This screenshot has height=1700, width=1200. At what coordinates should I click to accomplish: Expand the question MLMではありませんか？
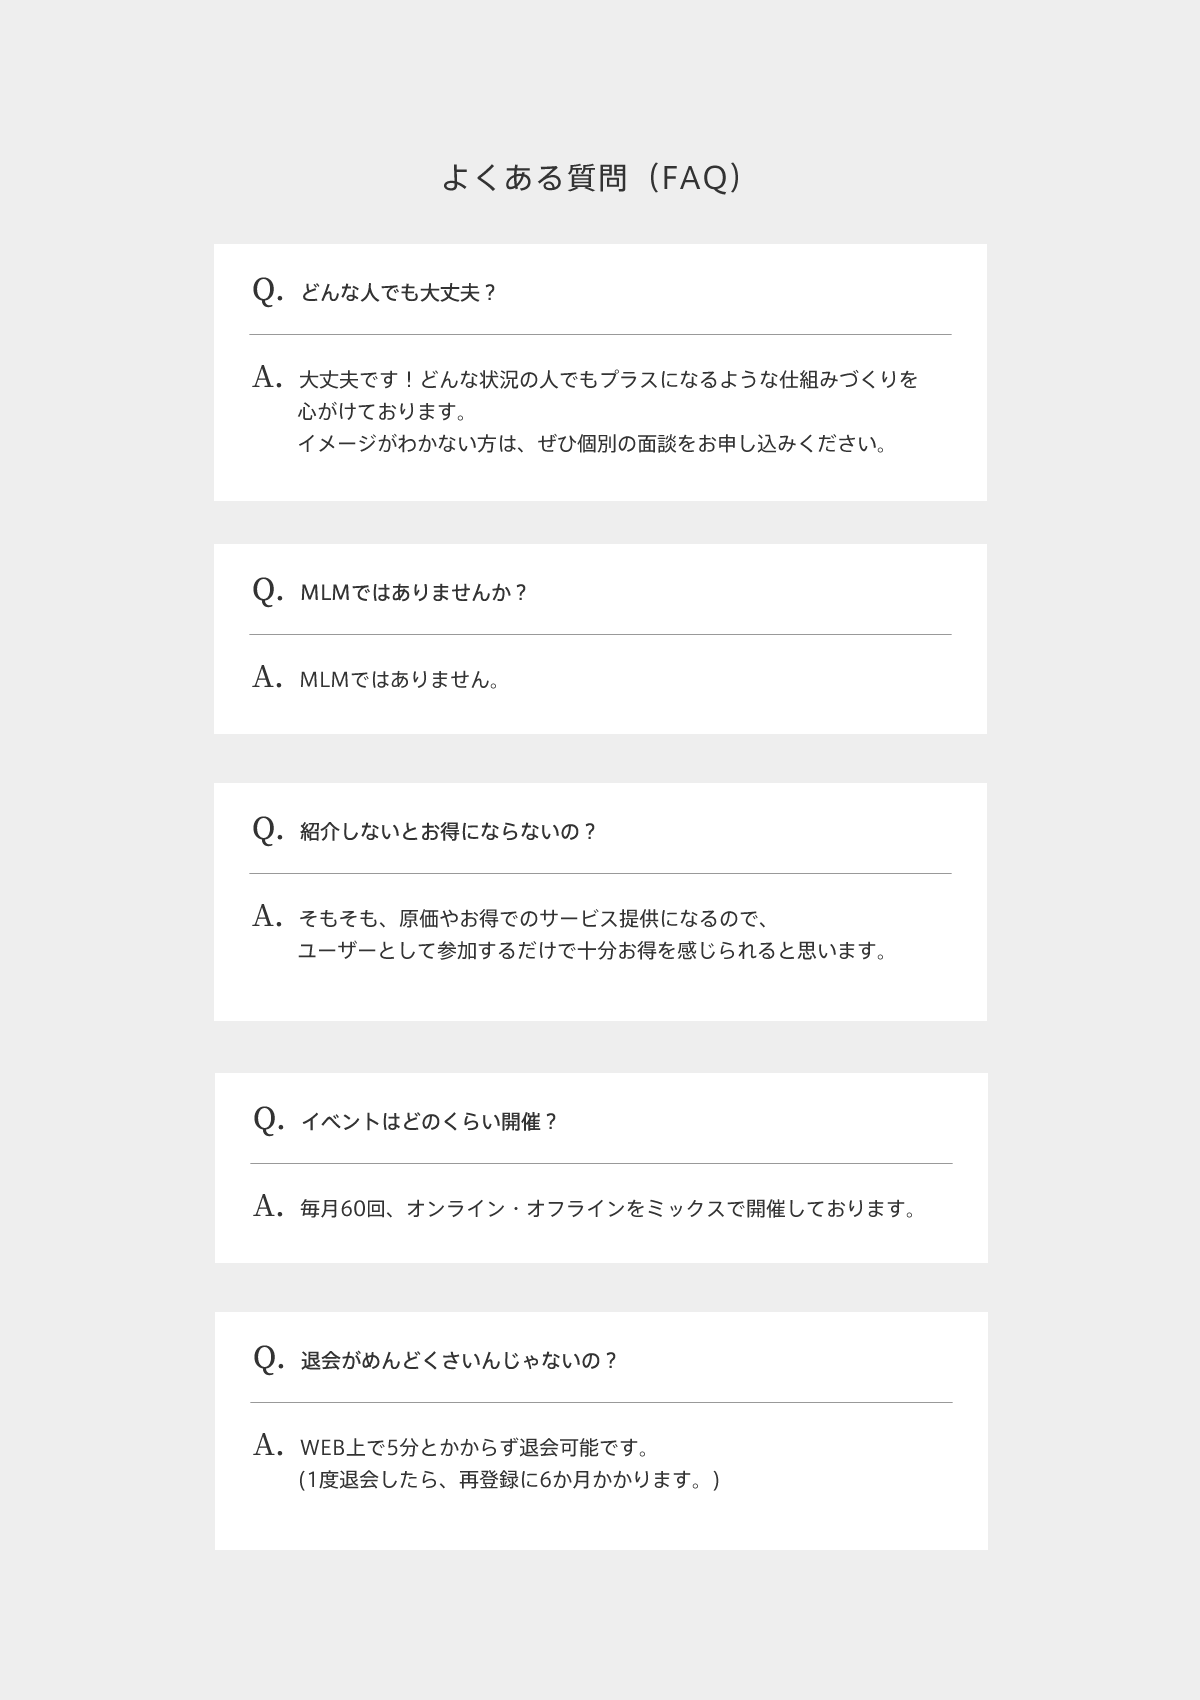pyautogui.click(x=414, y=592)
